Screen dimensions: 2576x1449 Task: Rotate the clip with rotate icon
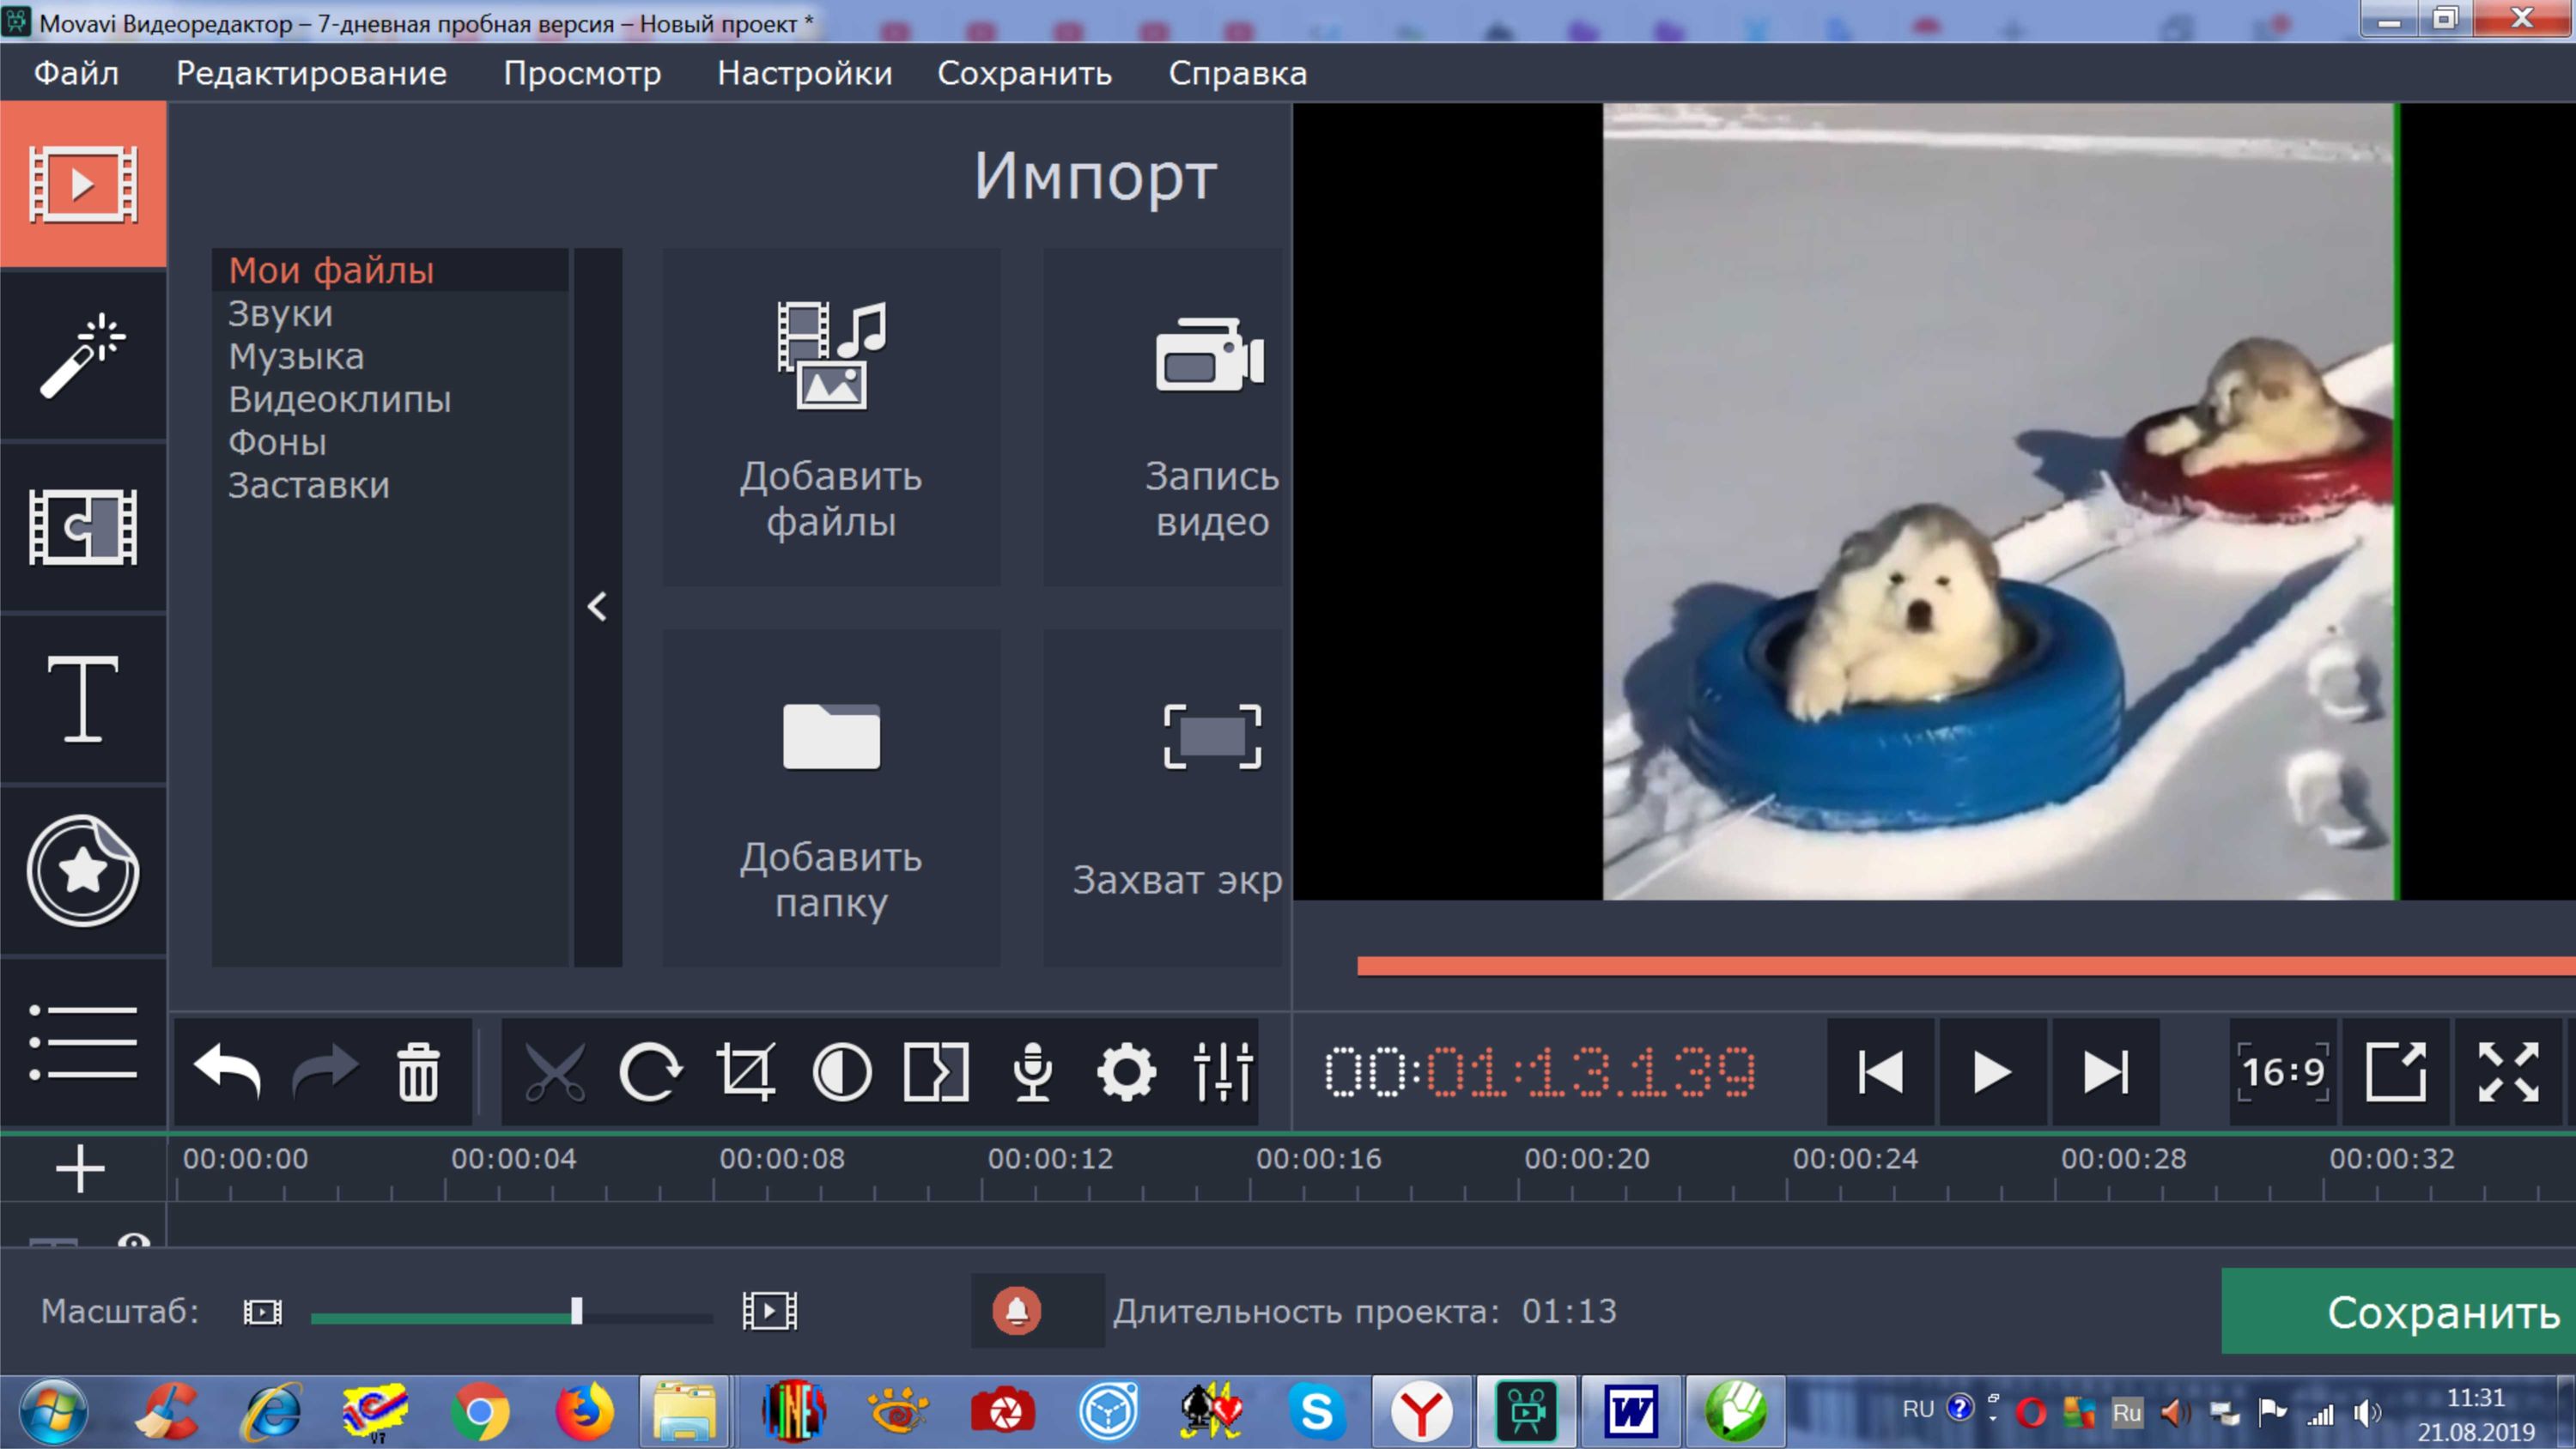(651, 1072)
